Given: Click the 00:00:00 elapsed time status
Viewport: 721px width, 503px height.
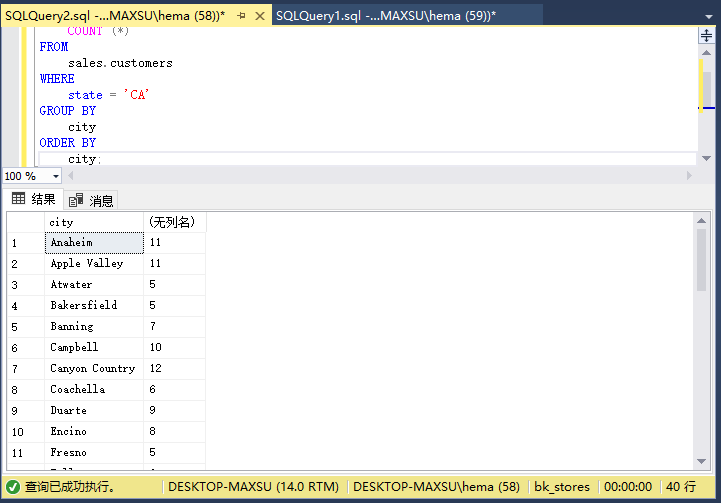Looking at the screenshot, I should tap(628, 486).
